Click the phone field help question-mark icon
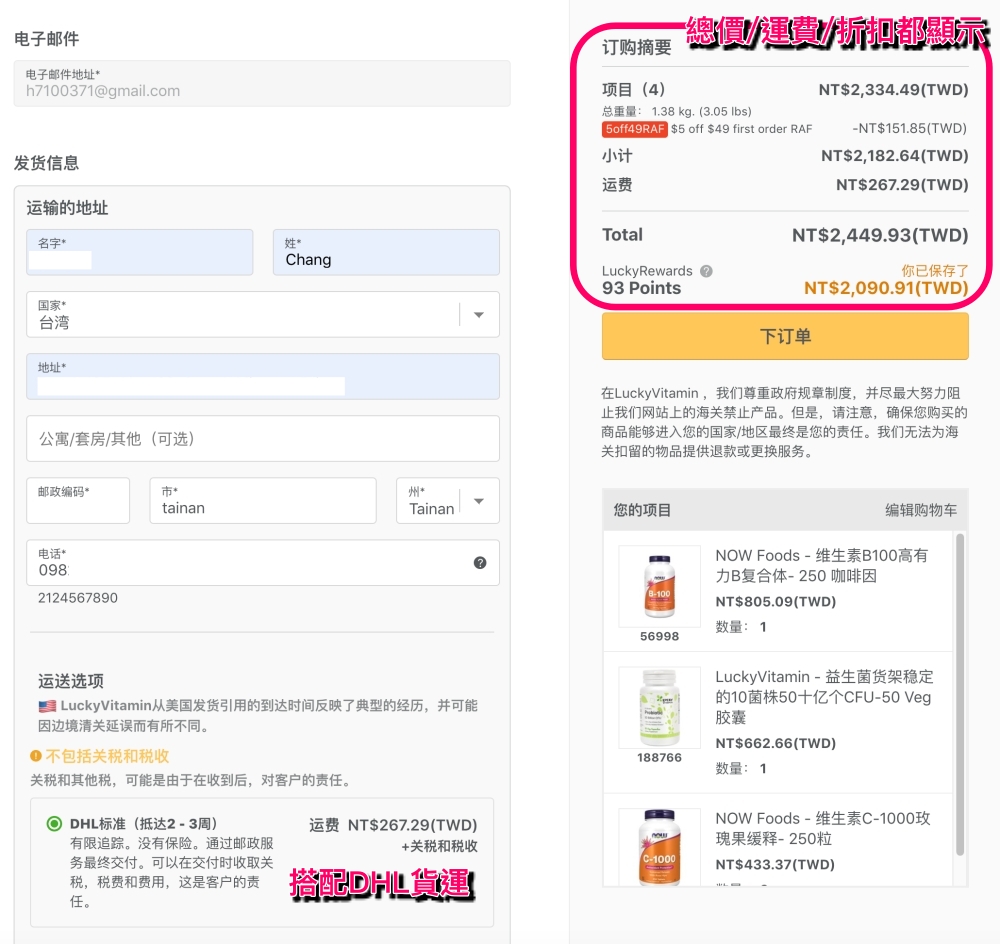Image resolution: width=1000 pixels, height=944 pixels. click(x=480, y=563)
